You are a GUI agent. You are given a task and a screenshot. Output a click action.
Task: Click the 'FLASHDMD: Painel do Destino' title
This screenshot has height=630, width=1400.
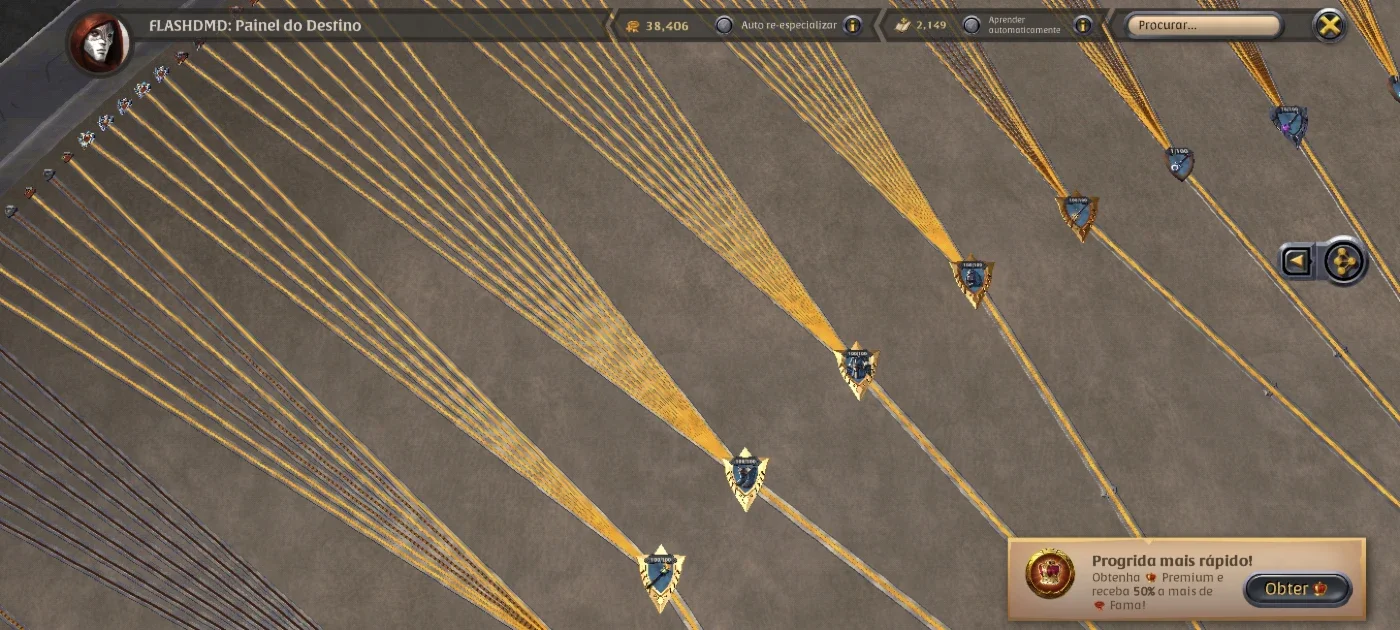click(255, 25)
